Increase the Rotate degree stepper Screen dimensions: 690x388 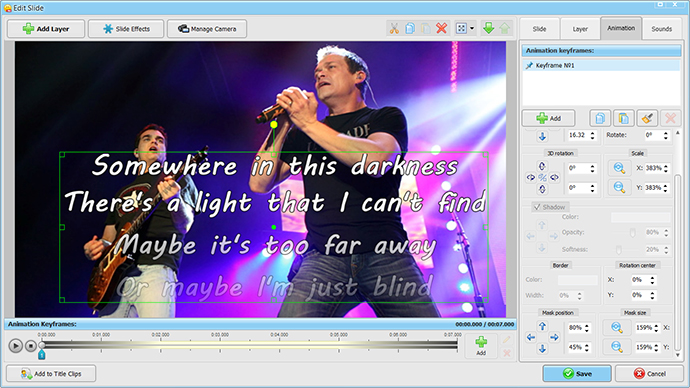point(666,133)
